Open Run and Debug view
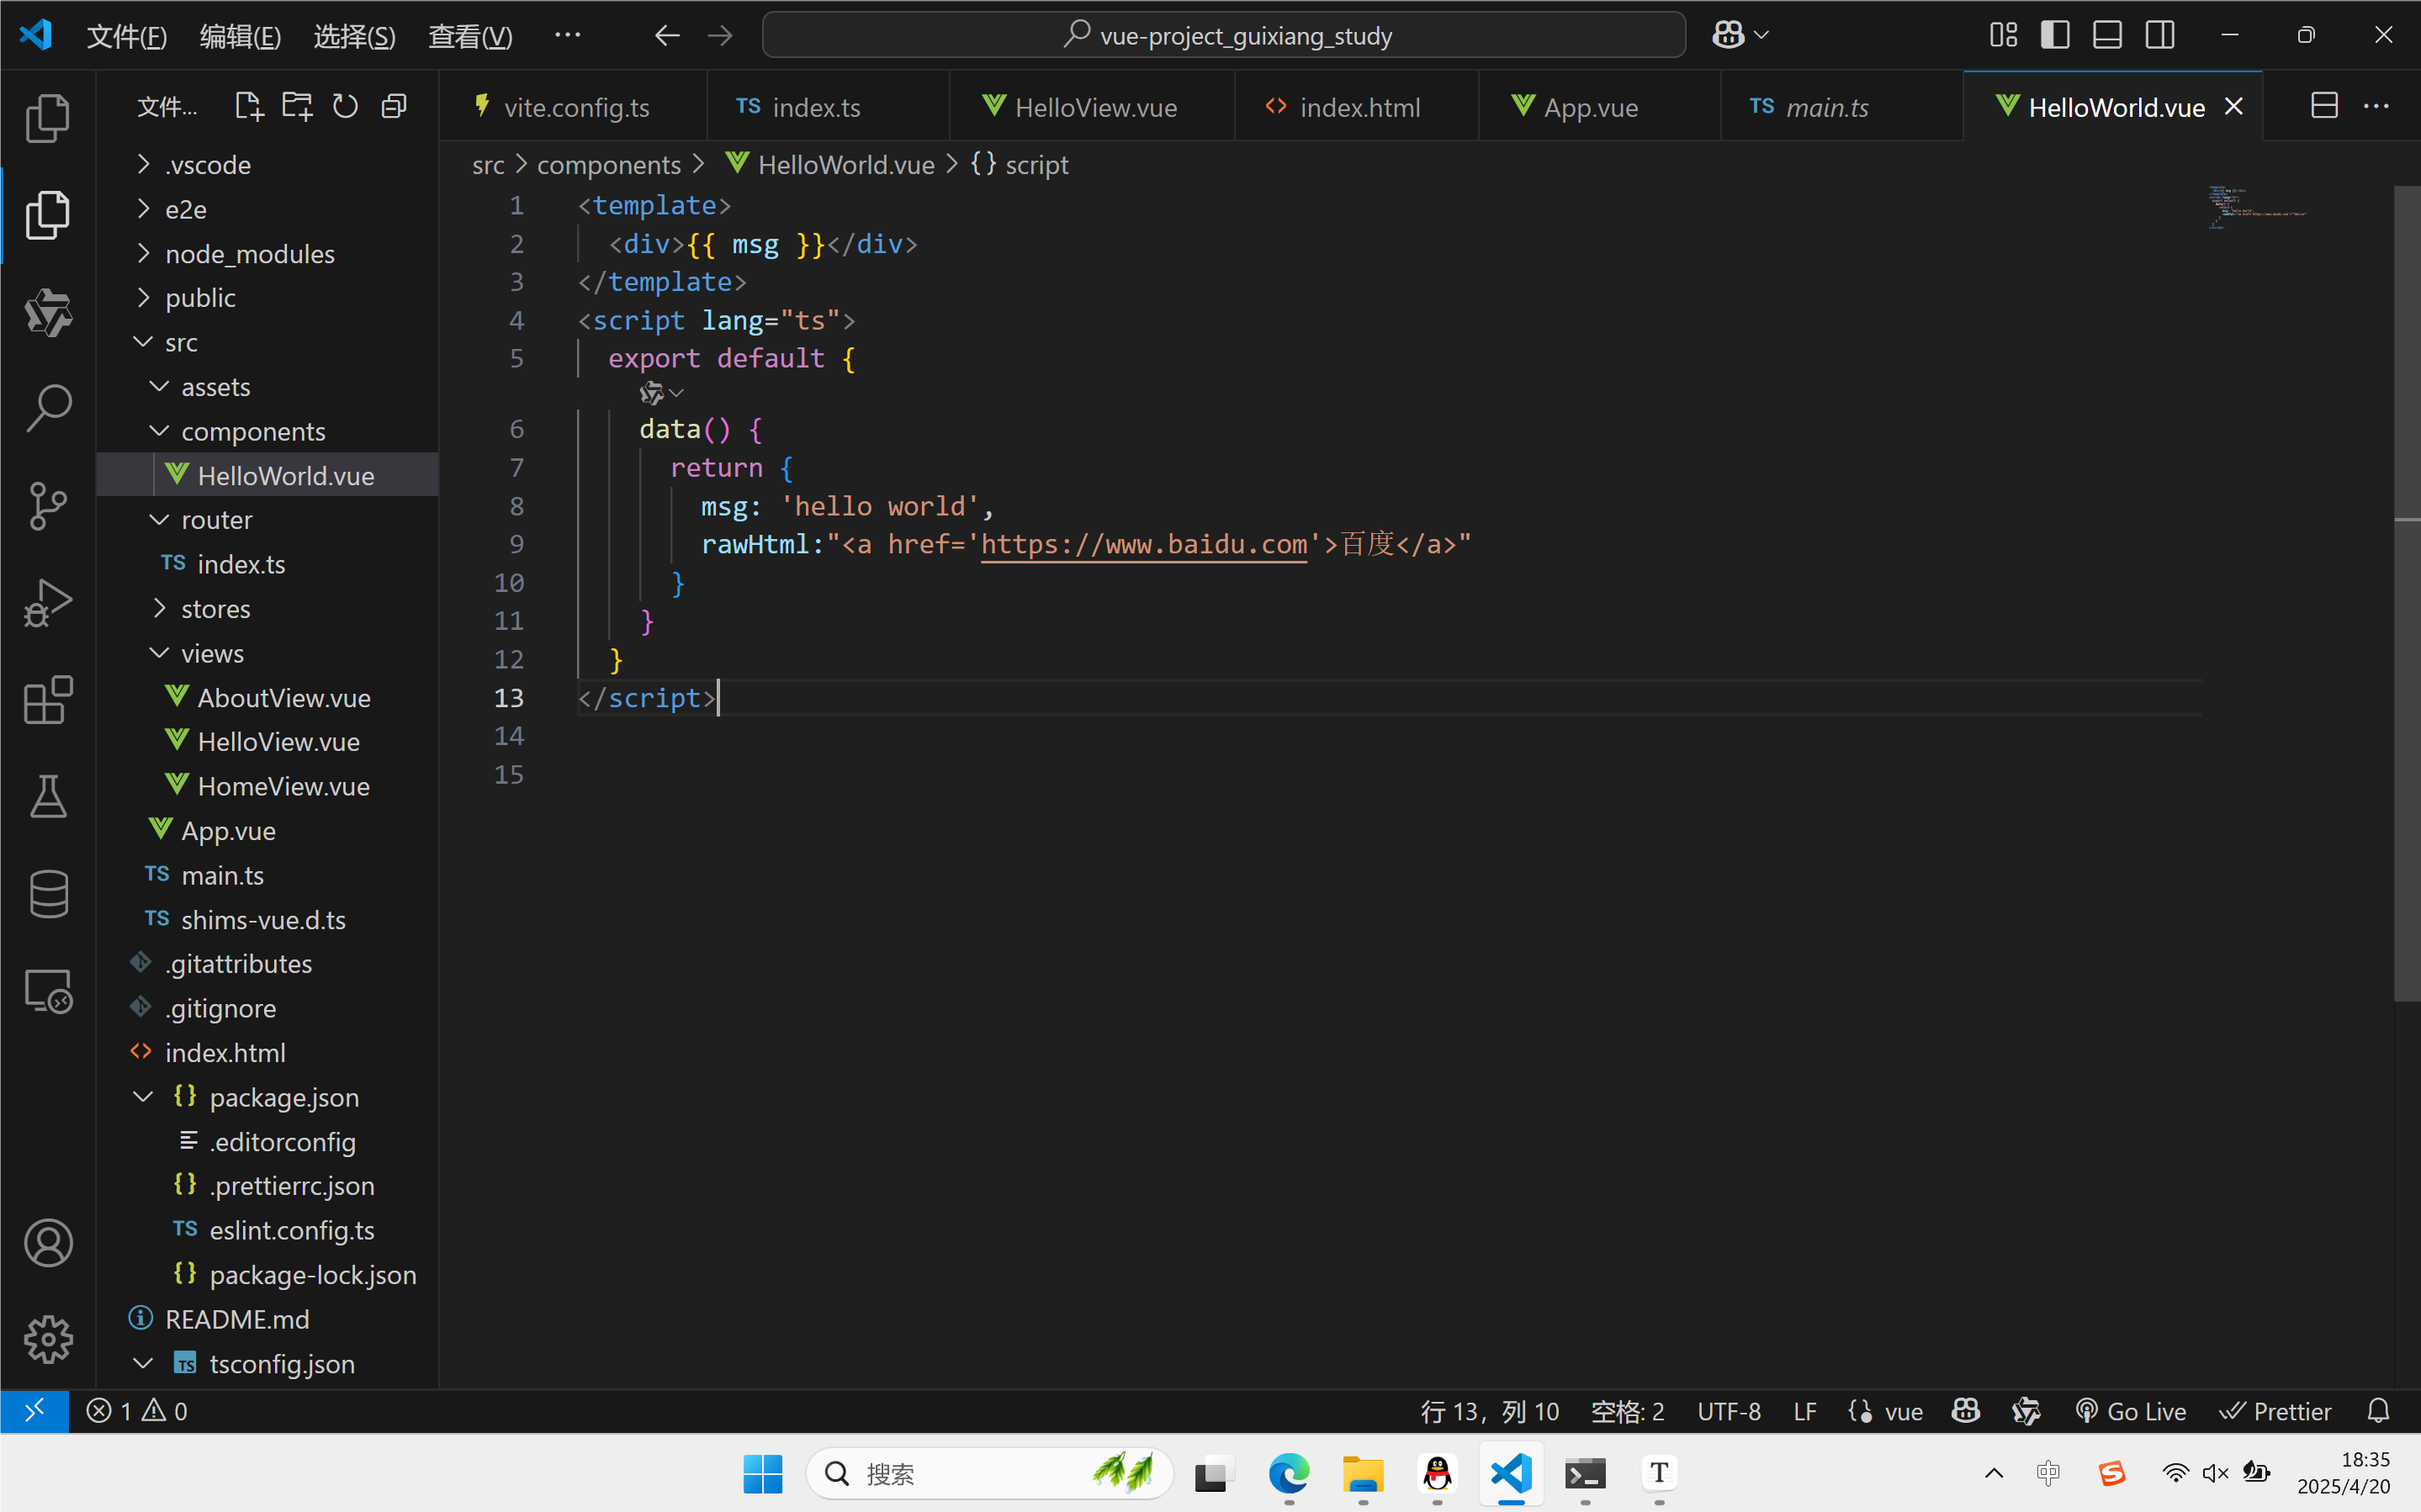This screenshot has width=2421, height=1512. click(48, 602)
